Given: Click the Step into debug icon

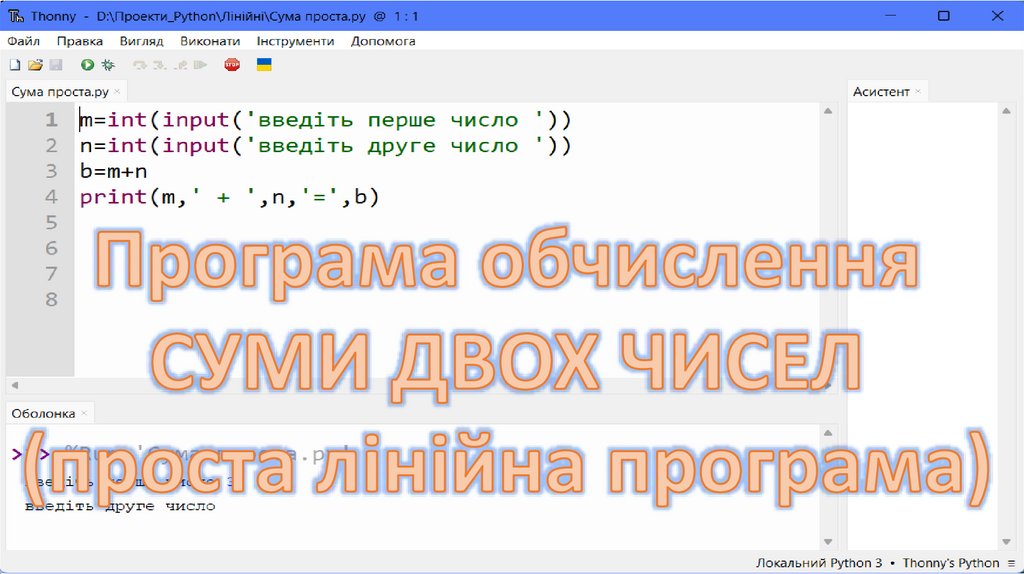Looking at the screenshot, I should click(159, 65).
